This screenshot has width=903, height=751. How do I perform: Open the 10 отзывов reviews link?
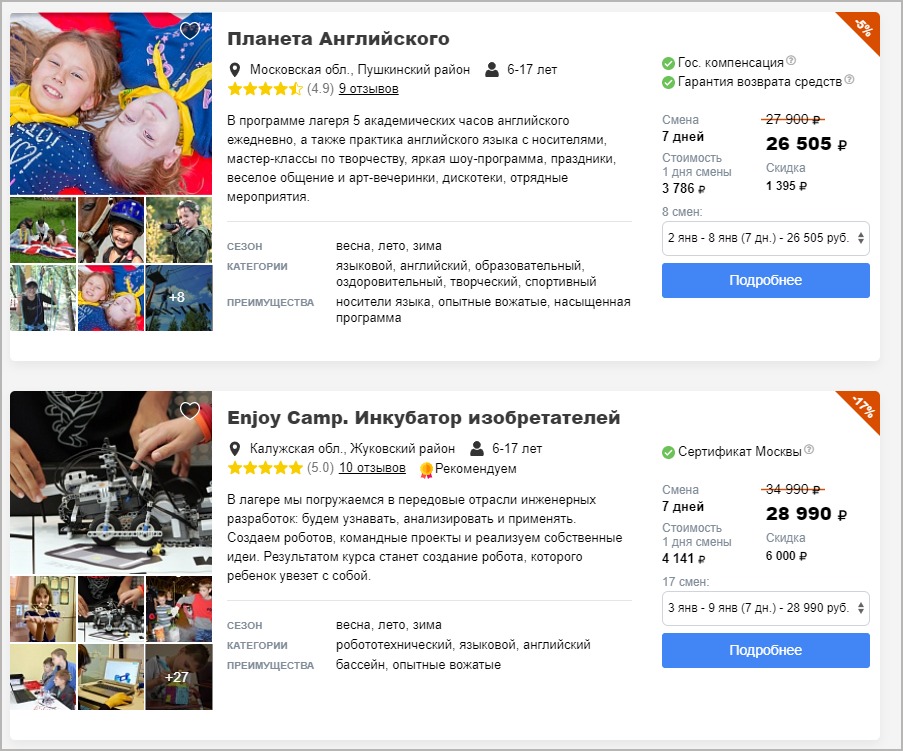click(x=372, y=468)
